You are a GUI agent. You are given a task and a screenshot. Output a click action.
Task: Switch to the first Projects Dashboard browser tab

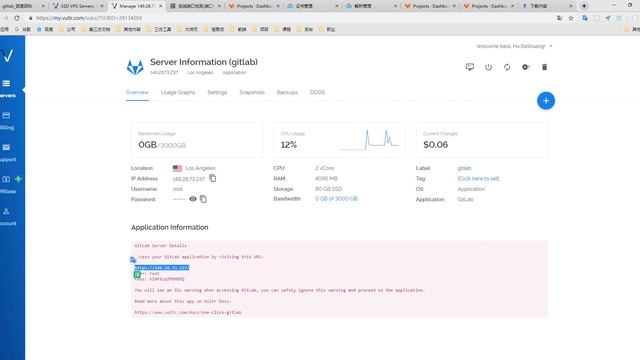click(x=254, y=6)
